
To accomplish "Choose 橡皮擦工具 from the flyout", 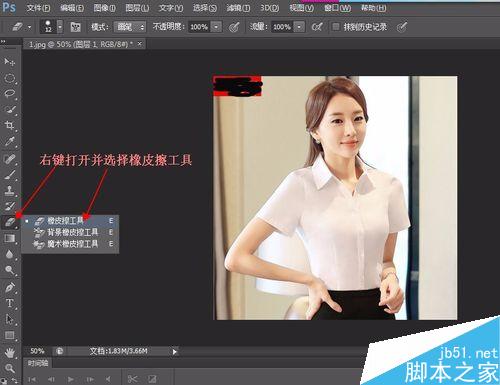I will [70, 221].
